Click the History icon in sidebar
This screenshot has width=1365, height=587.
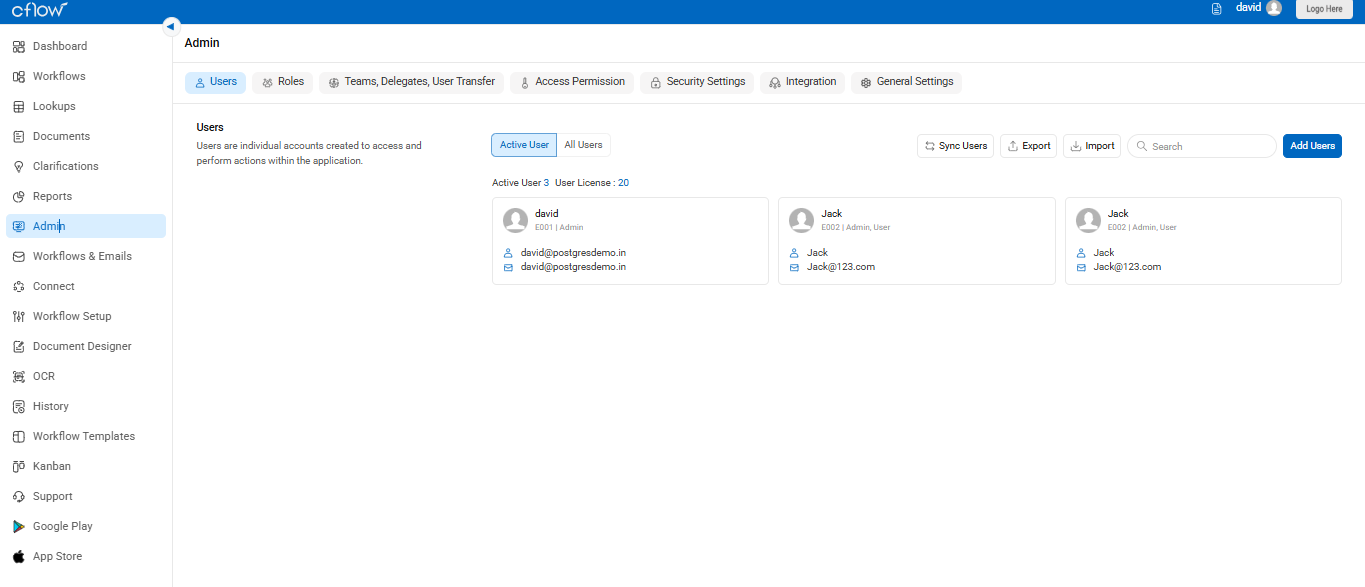tap(19, 406)
